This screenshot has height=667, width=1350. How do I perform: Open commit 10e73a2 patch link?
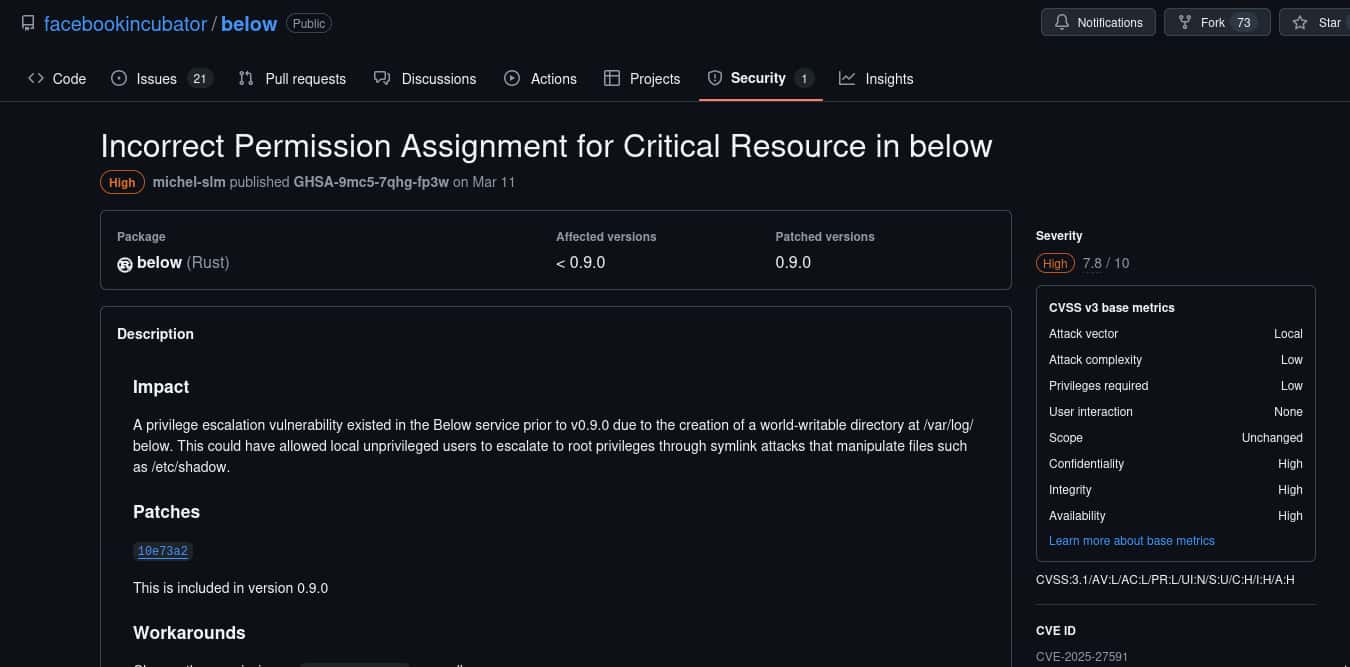click(162, 551)
